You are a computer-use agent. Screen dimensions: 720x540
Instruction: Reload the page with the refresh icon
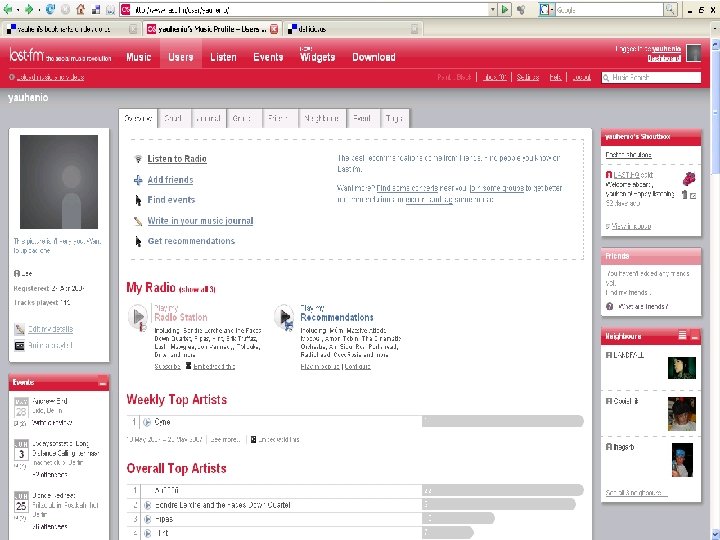(x=51, y=9)
